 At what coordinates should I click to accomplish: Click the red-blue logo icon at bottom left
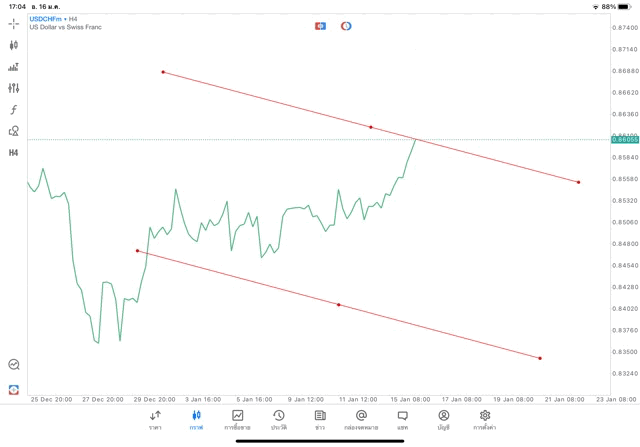tap(14, 389)
